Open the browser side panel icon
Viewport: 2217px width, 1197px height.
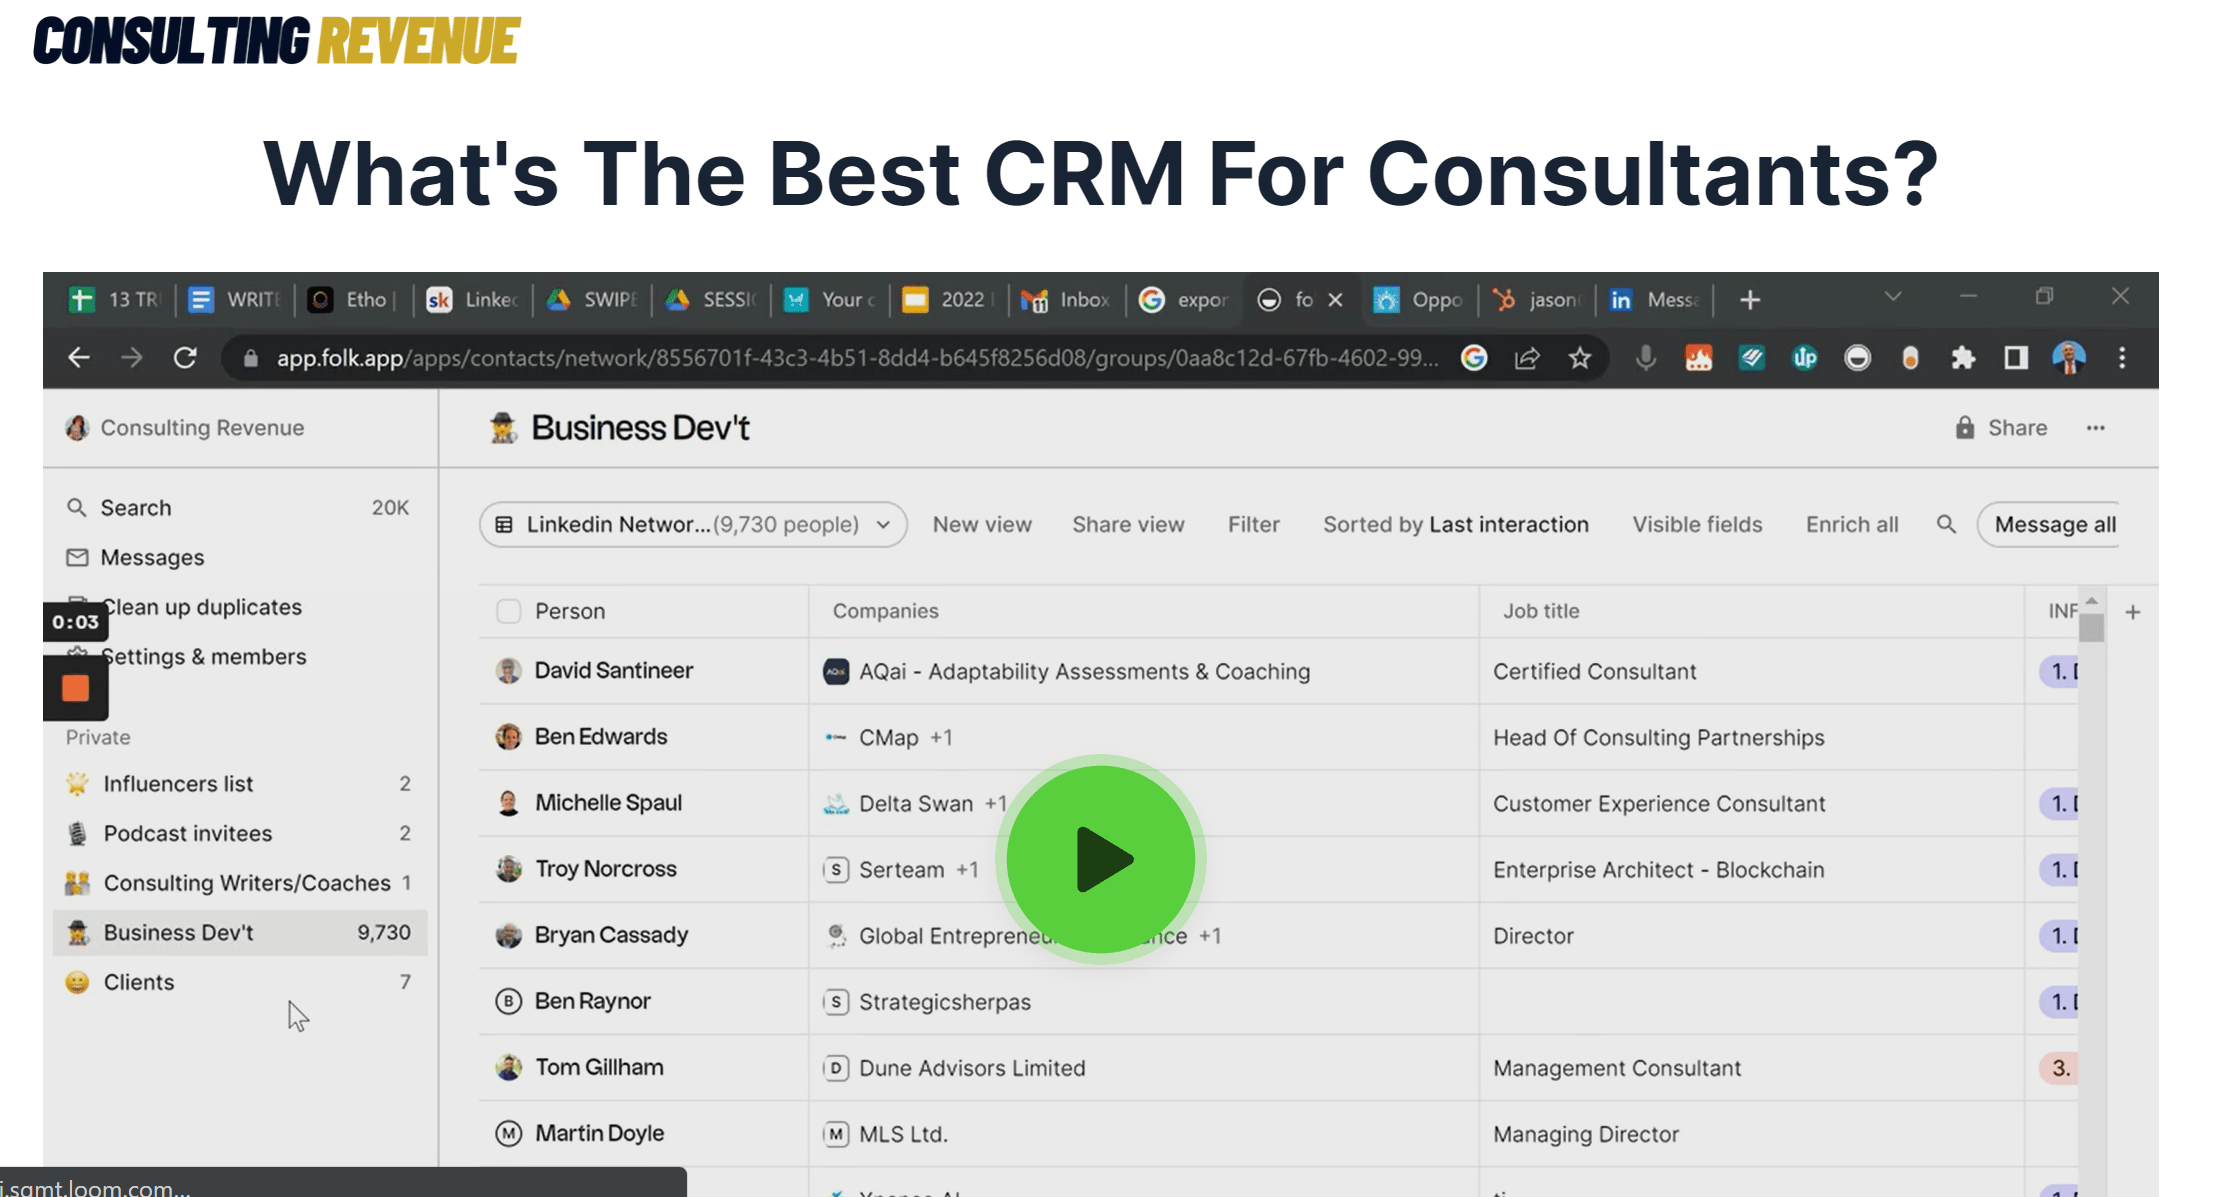(2016, 358)
